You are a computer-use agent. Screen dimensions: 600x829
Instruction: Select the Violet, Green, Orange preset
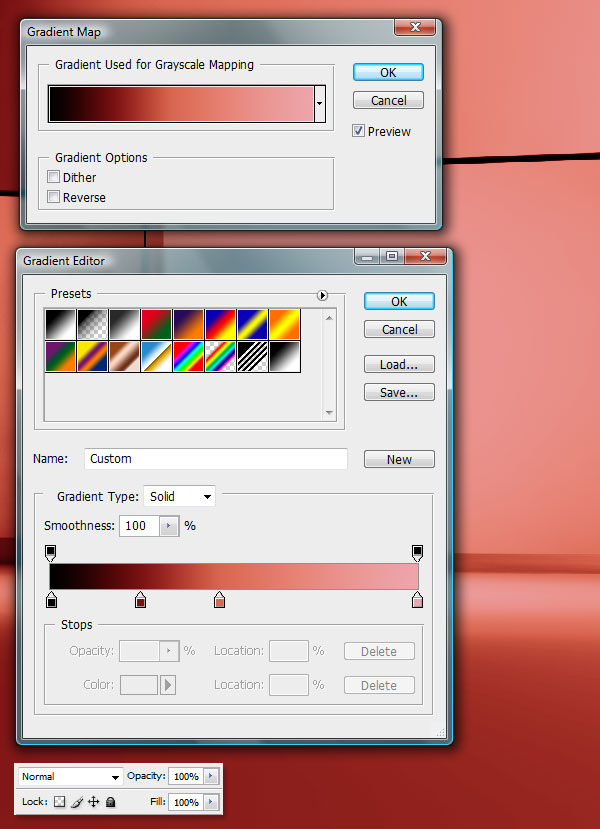click(x=60, y=357)
